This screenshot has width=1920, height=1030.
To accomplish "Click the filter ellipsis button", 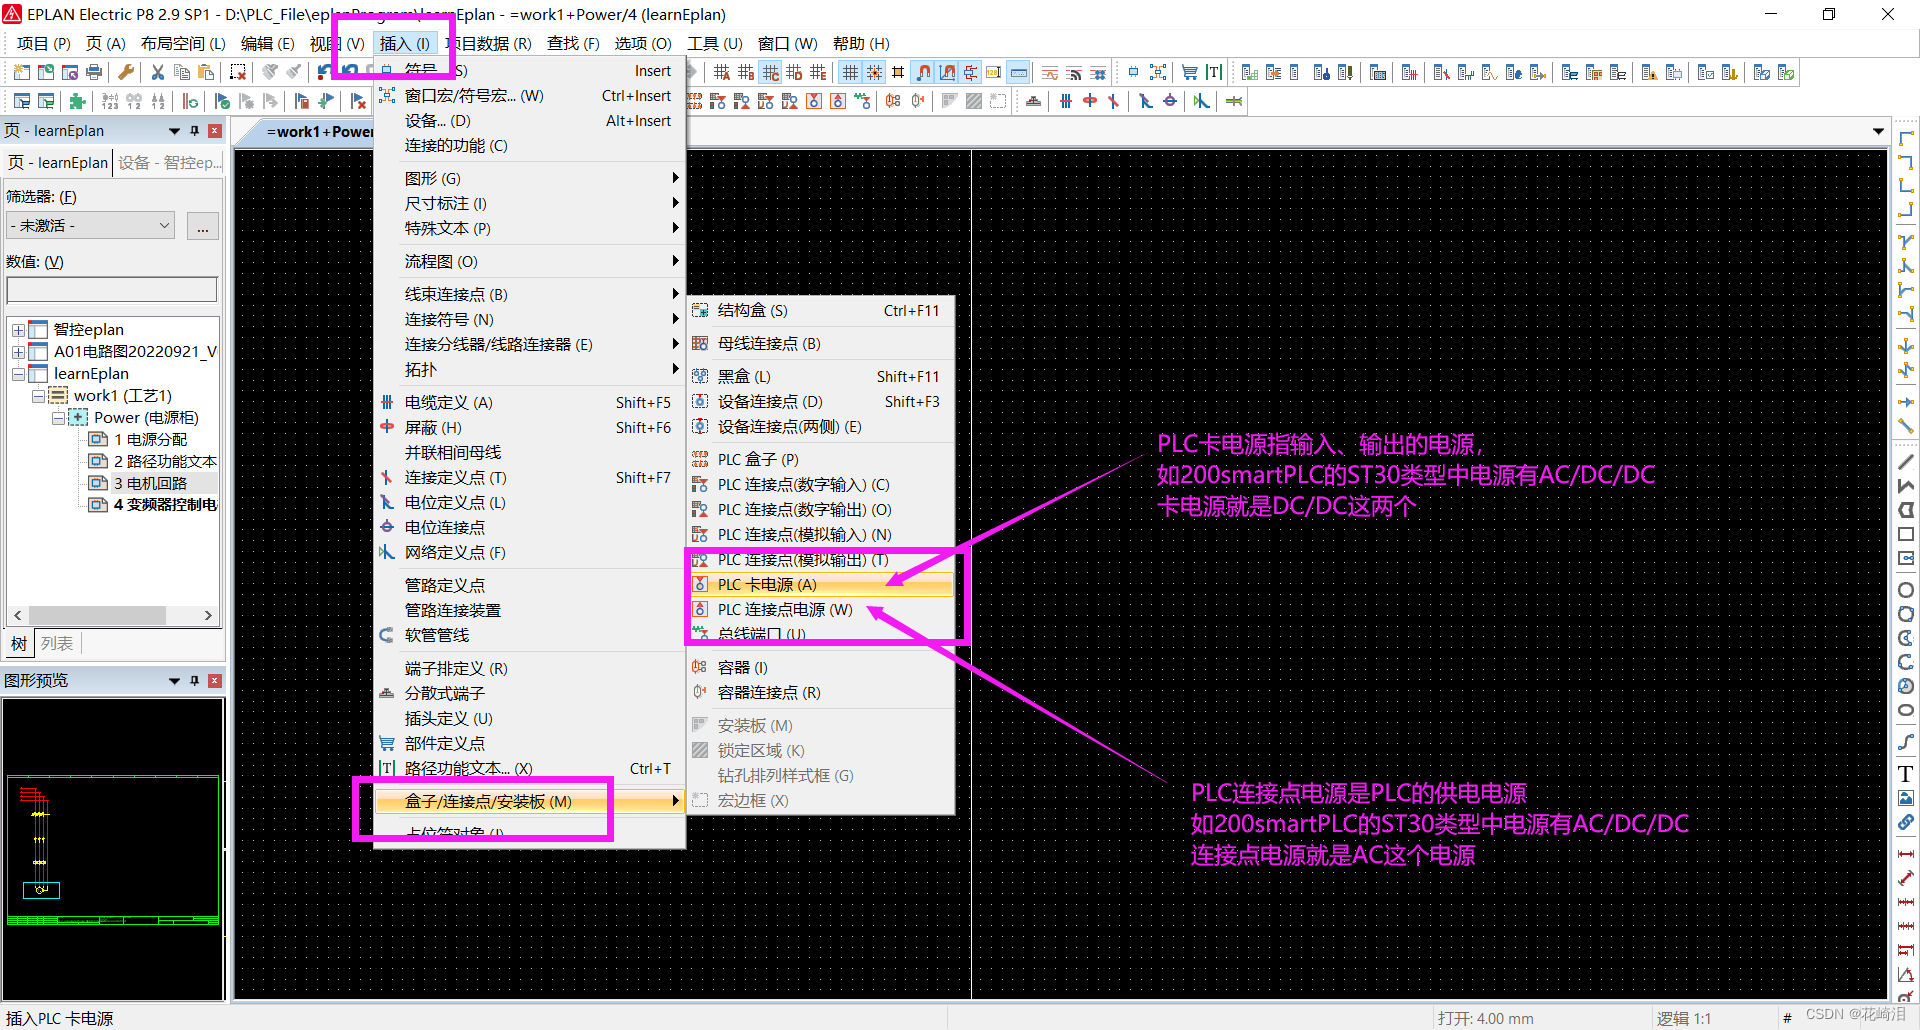I will click(x=203, y=226).
